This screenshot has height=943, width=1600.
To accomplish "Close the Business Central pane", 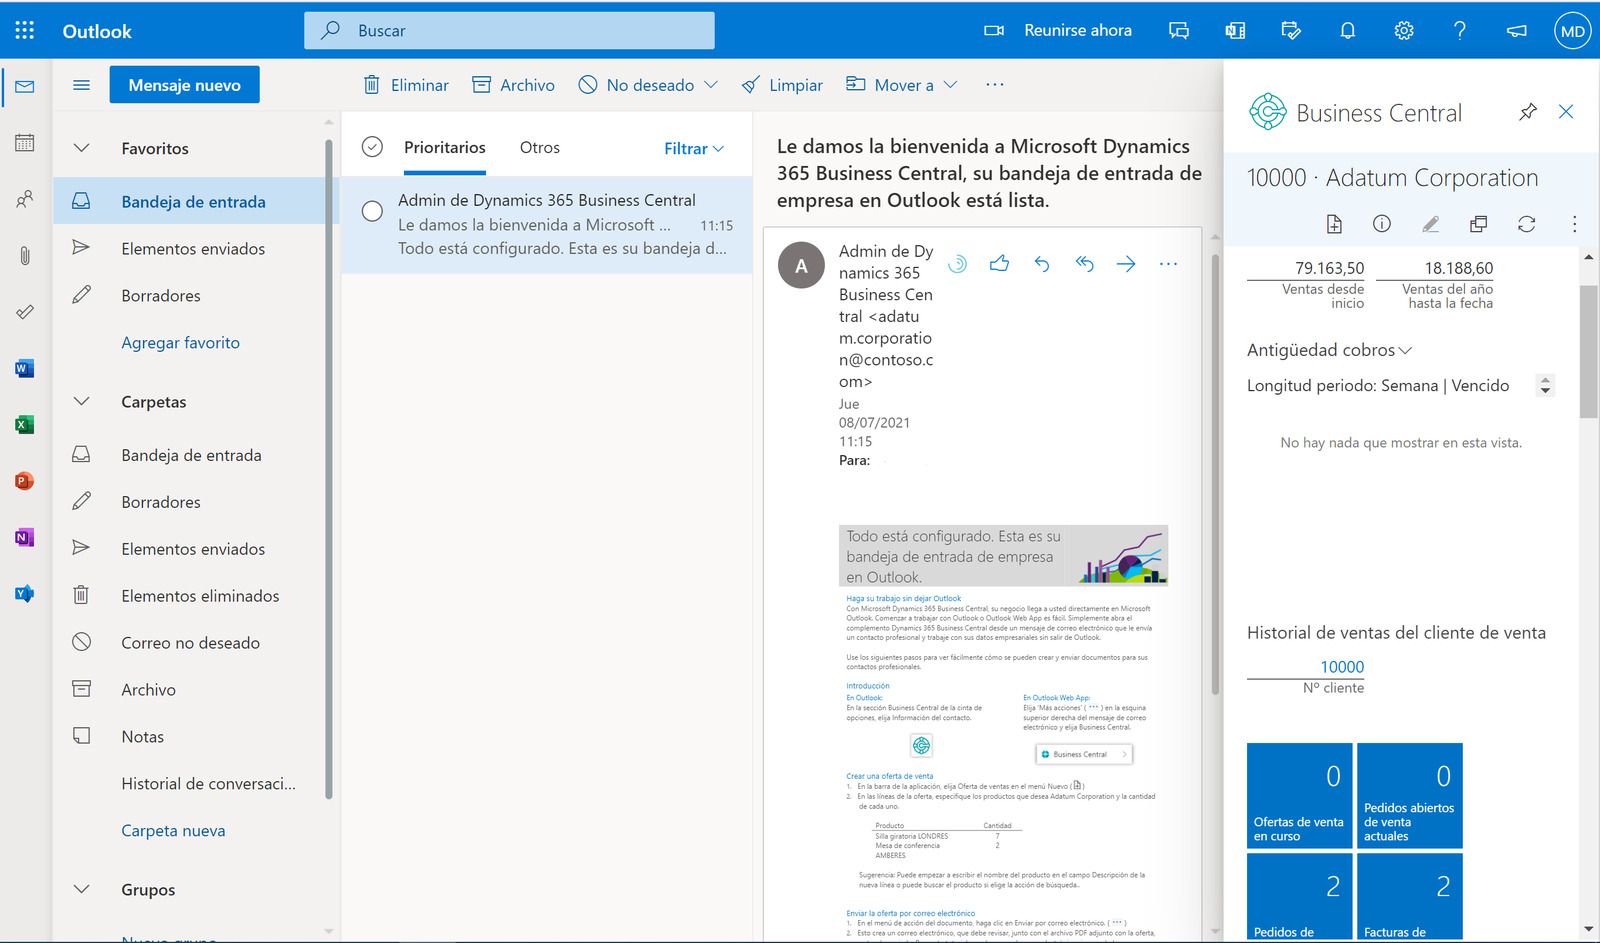I will point(1566,112).
